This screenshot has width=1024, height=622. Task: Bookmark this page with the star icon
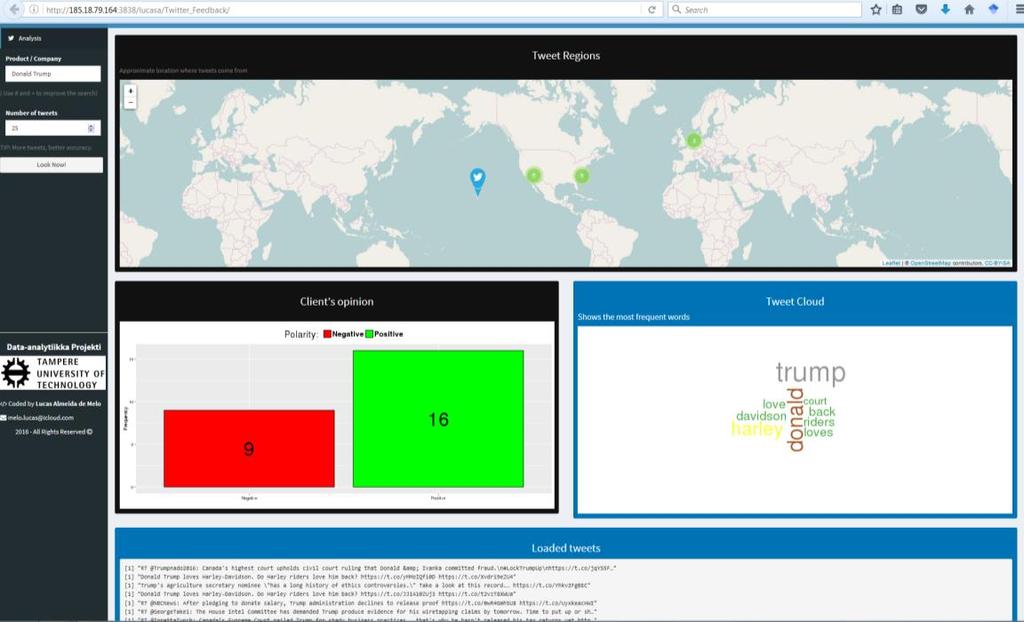click(x=876, y=9)
